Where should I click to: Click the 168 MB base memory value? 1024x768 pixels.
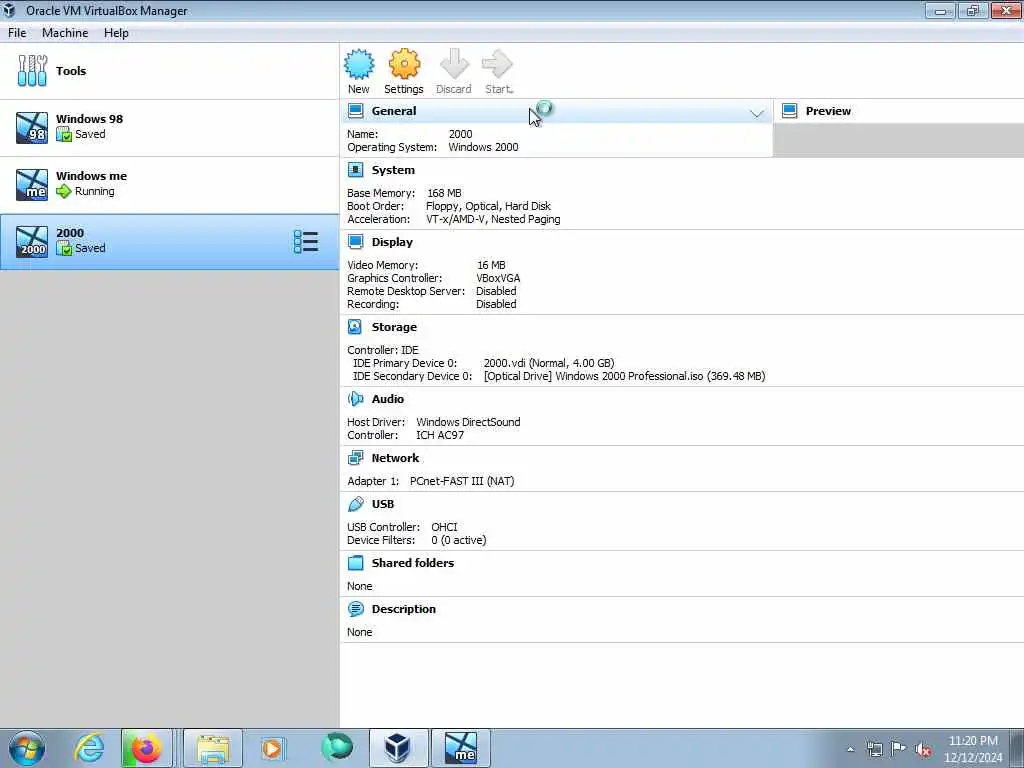click(x=444, y=193)
